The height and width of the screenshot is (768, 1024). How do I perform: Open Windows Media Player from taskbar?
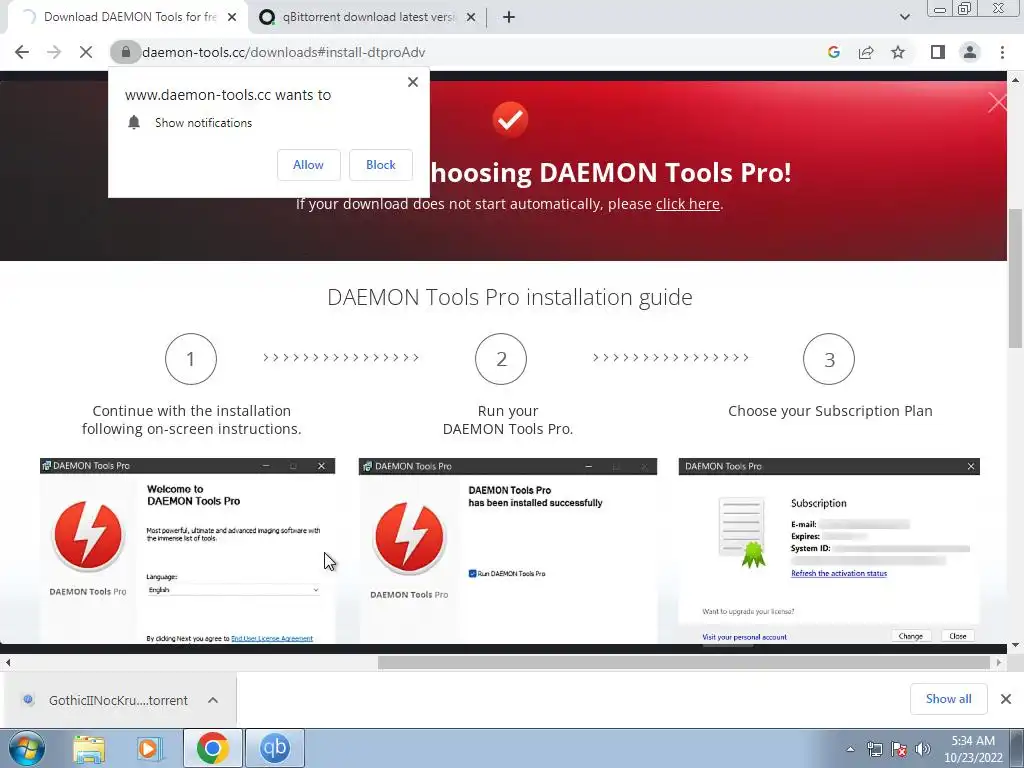click(149, 748)
